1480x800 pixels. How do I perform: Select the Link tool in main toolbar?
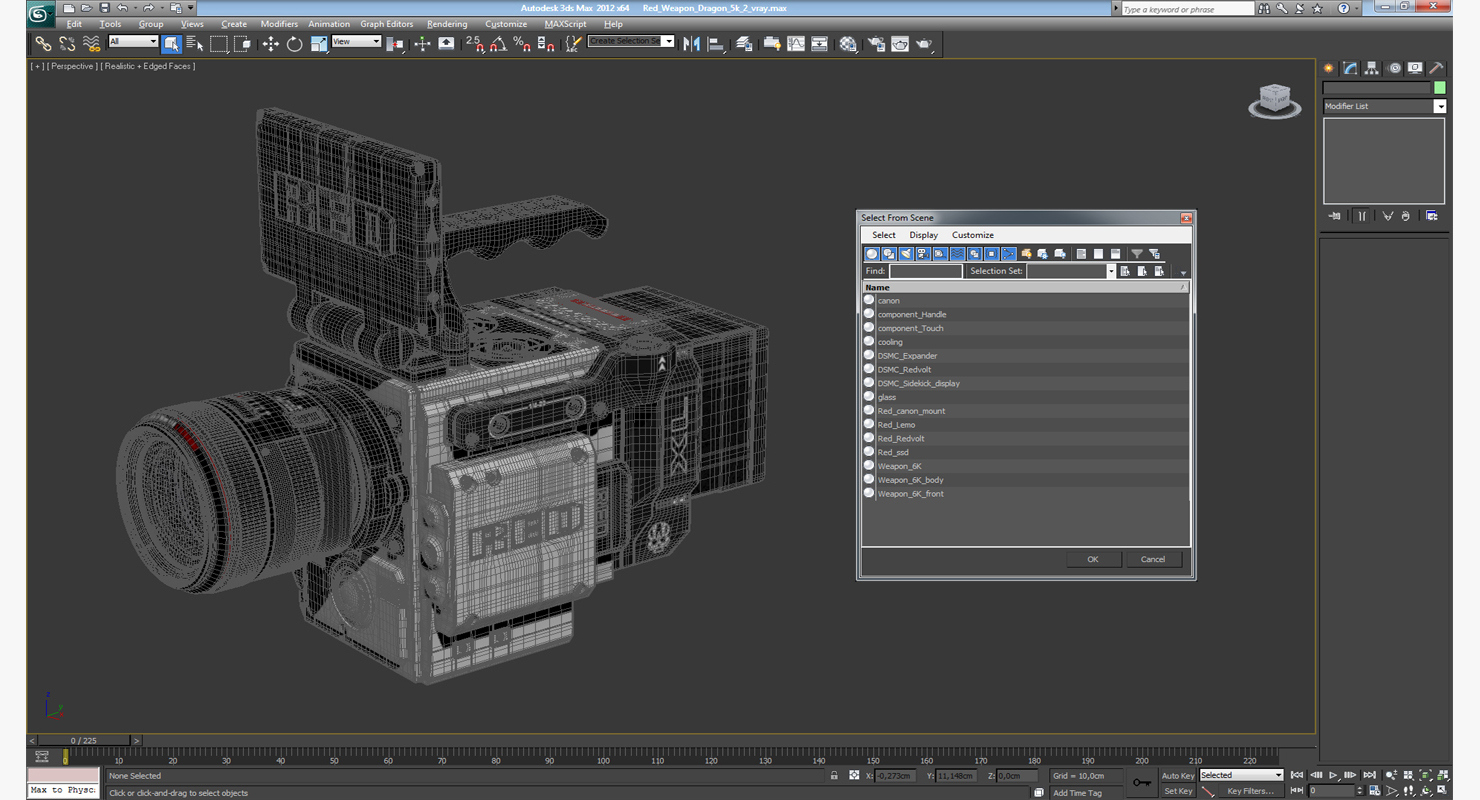pyautogui.click(x=43, y=44)
